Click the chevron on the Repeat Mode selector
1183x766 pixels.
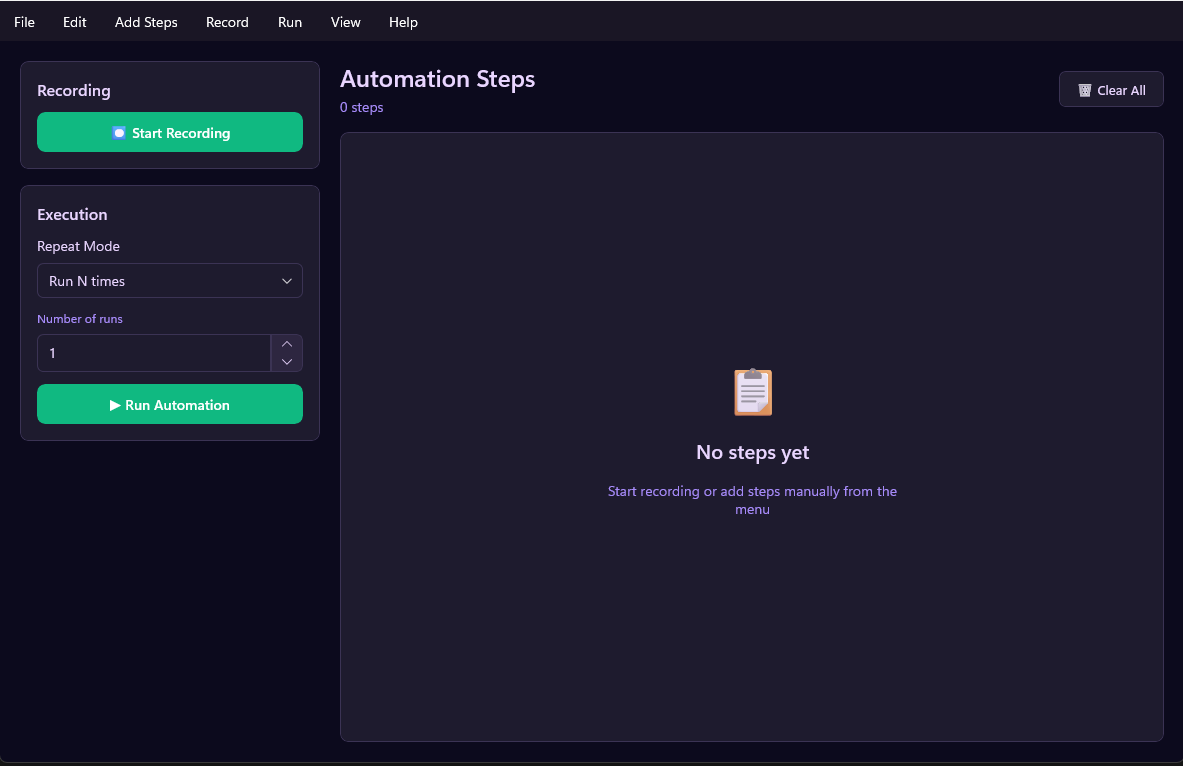pos(287,281)
